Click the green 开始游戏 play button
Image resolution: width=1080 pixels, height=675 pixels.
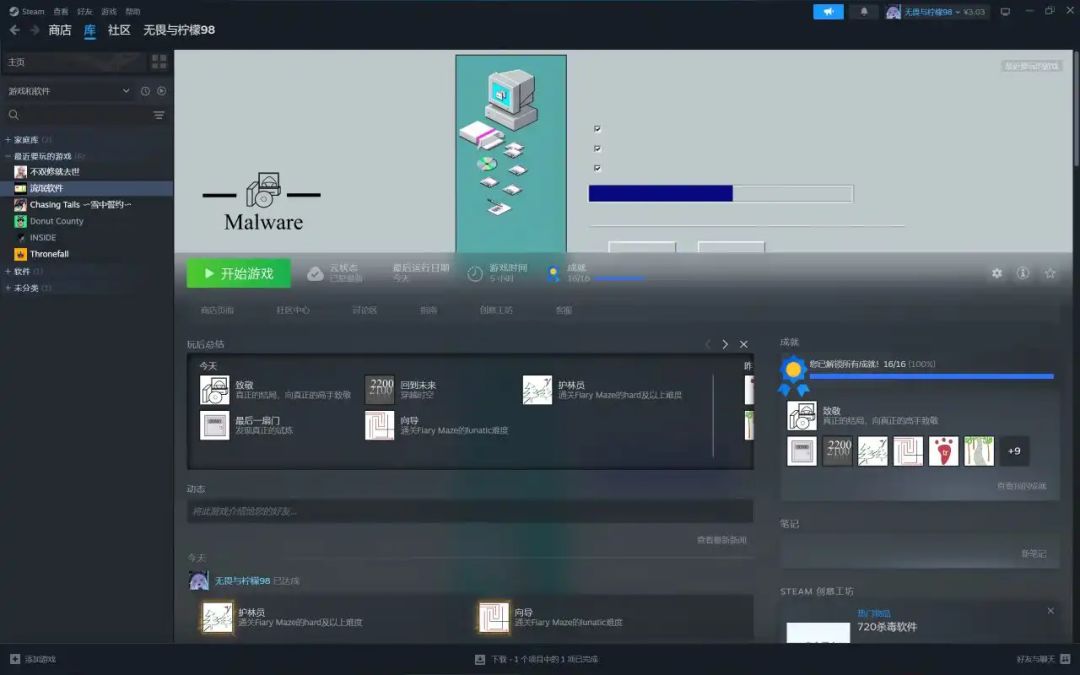point(238,273)
